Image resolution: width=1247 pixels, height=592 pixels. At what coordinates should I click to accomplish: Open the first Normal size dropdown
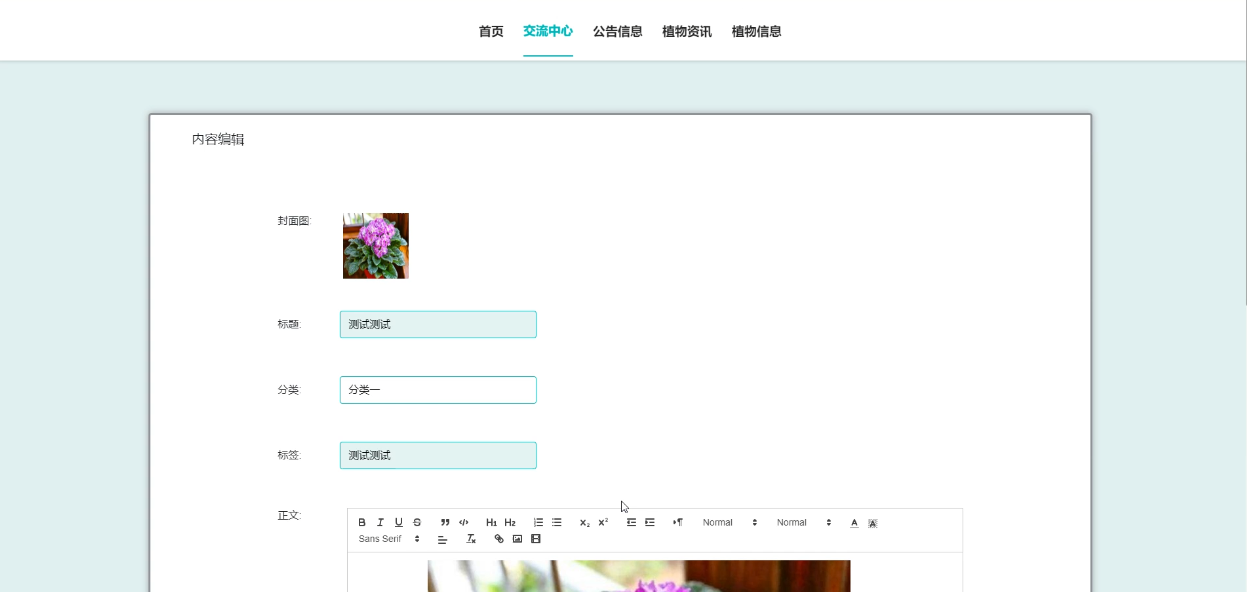point(730,522)
